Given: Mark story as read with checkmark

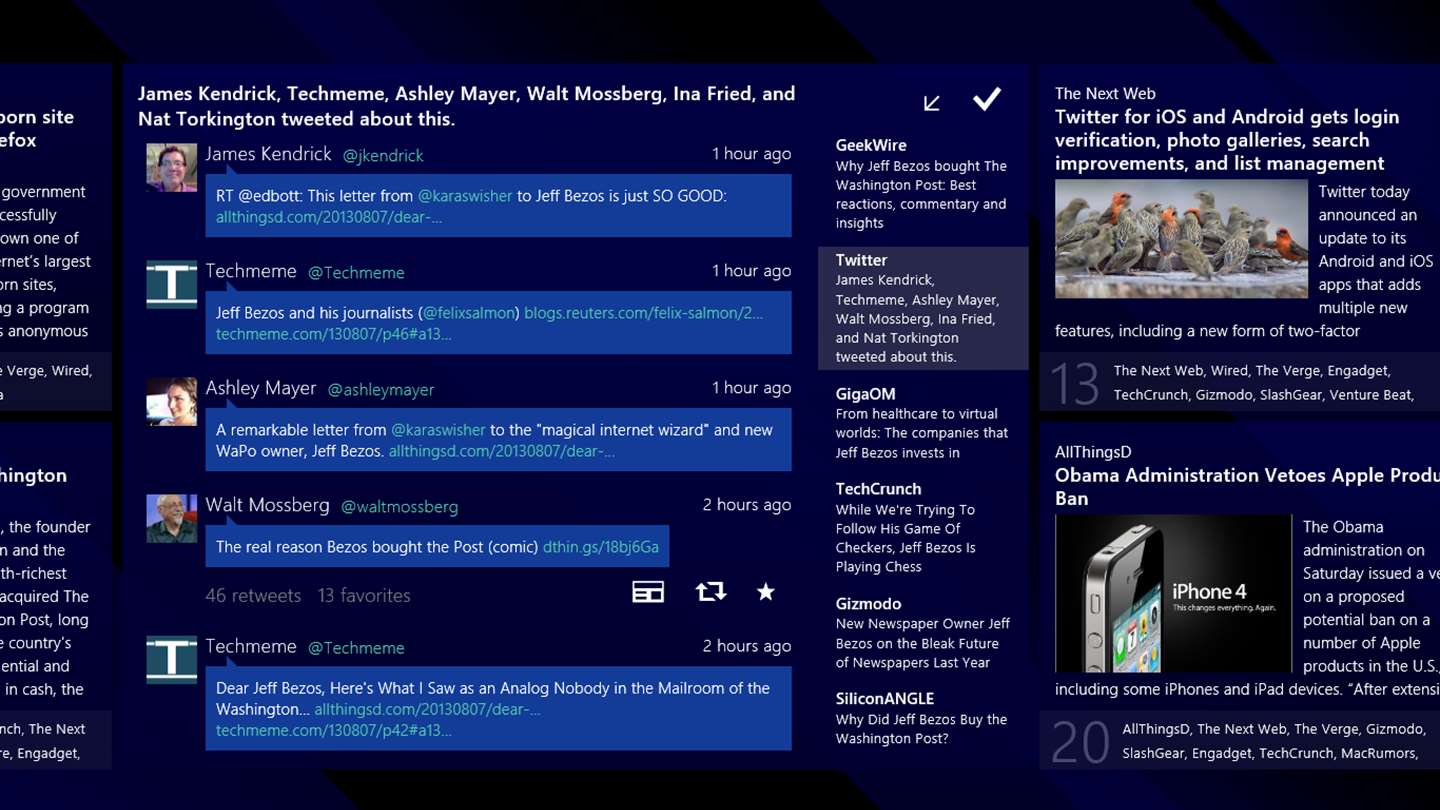Looking at the screenshot, I should point(986,99).
